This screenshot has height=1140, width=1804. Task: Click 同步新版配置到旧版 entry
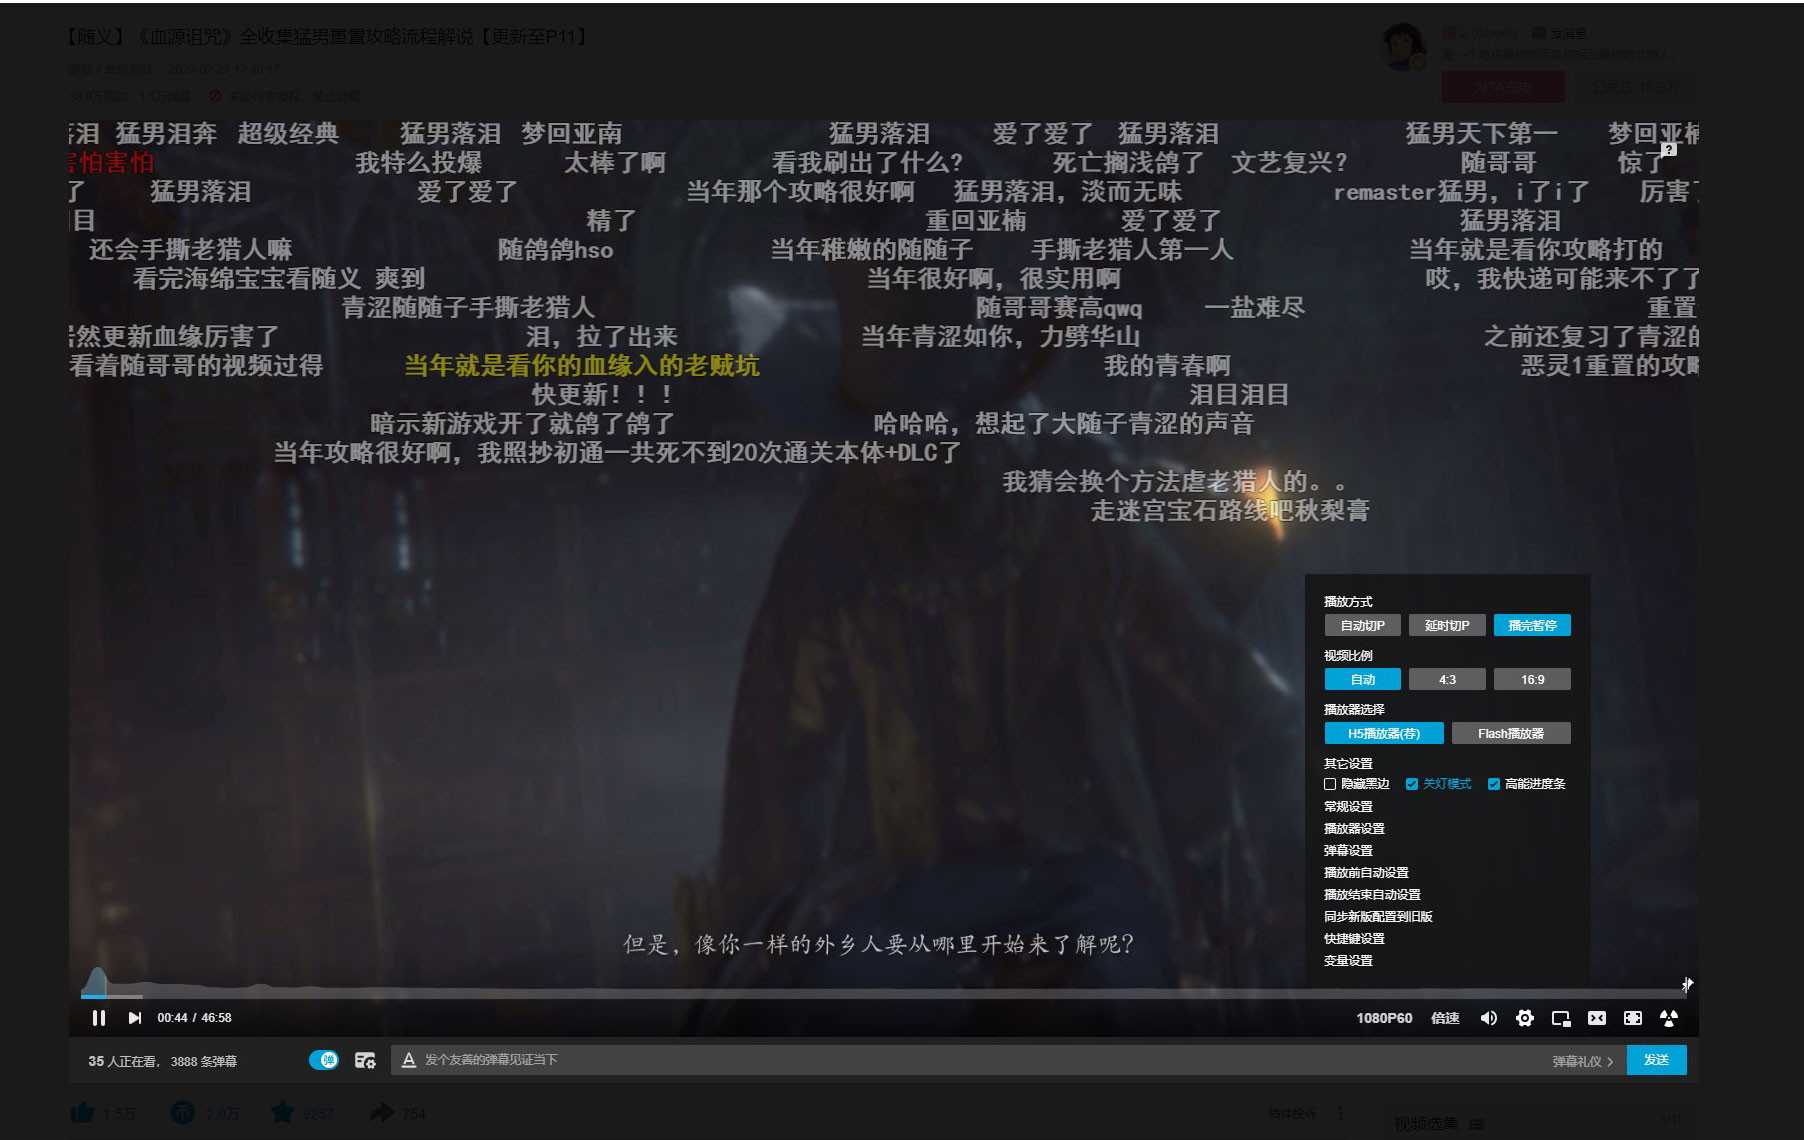(x=1378, y=917)
